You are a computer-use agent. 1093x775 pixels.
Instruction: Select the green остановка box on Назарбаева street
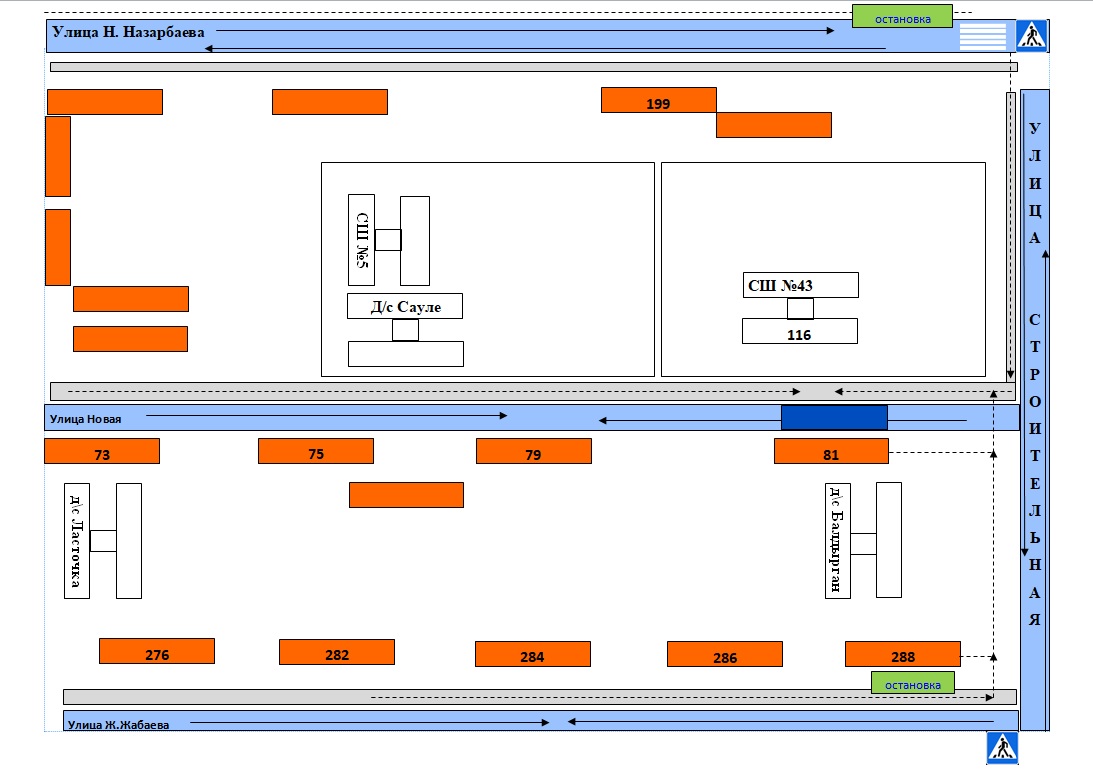click(902, 17)
